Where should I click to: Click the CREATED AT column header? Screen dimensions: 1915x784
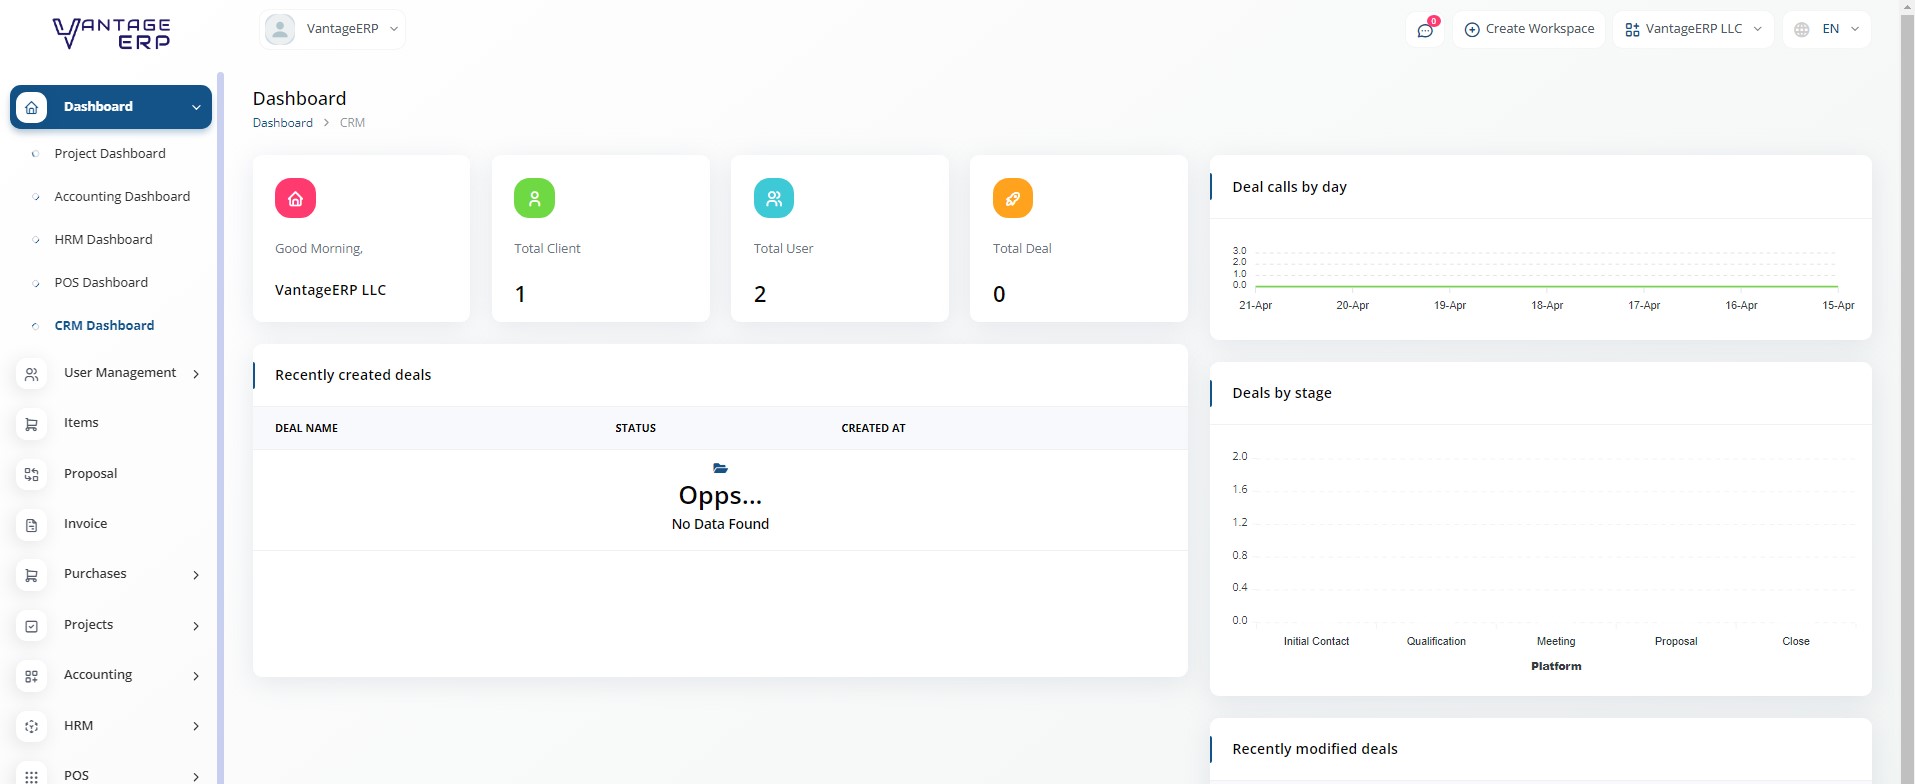(x=873, y=428)
